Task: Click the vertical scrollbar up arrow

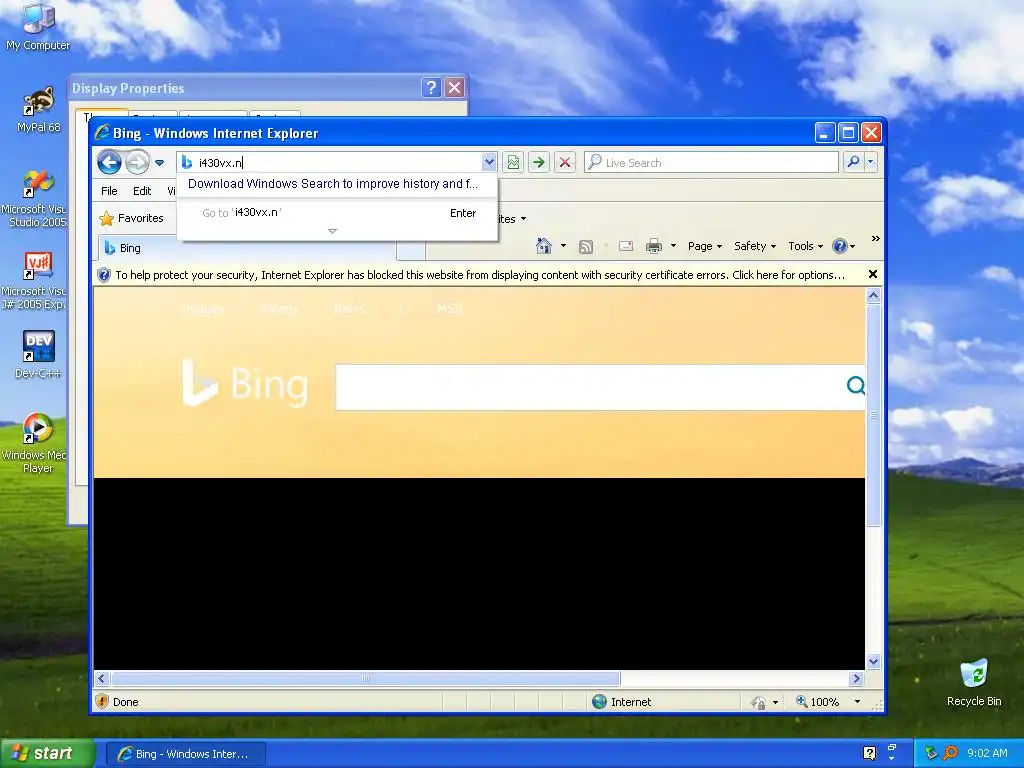Action: tap(873, 296)
